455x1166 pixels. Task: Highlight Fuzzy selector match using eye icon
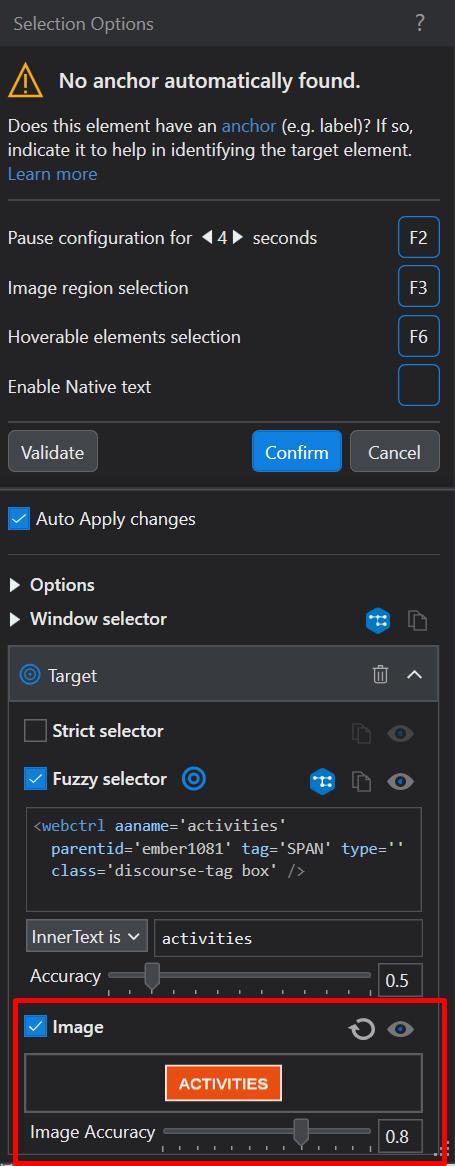401,781
